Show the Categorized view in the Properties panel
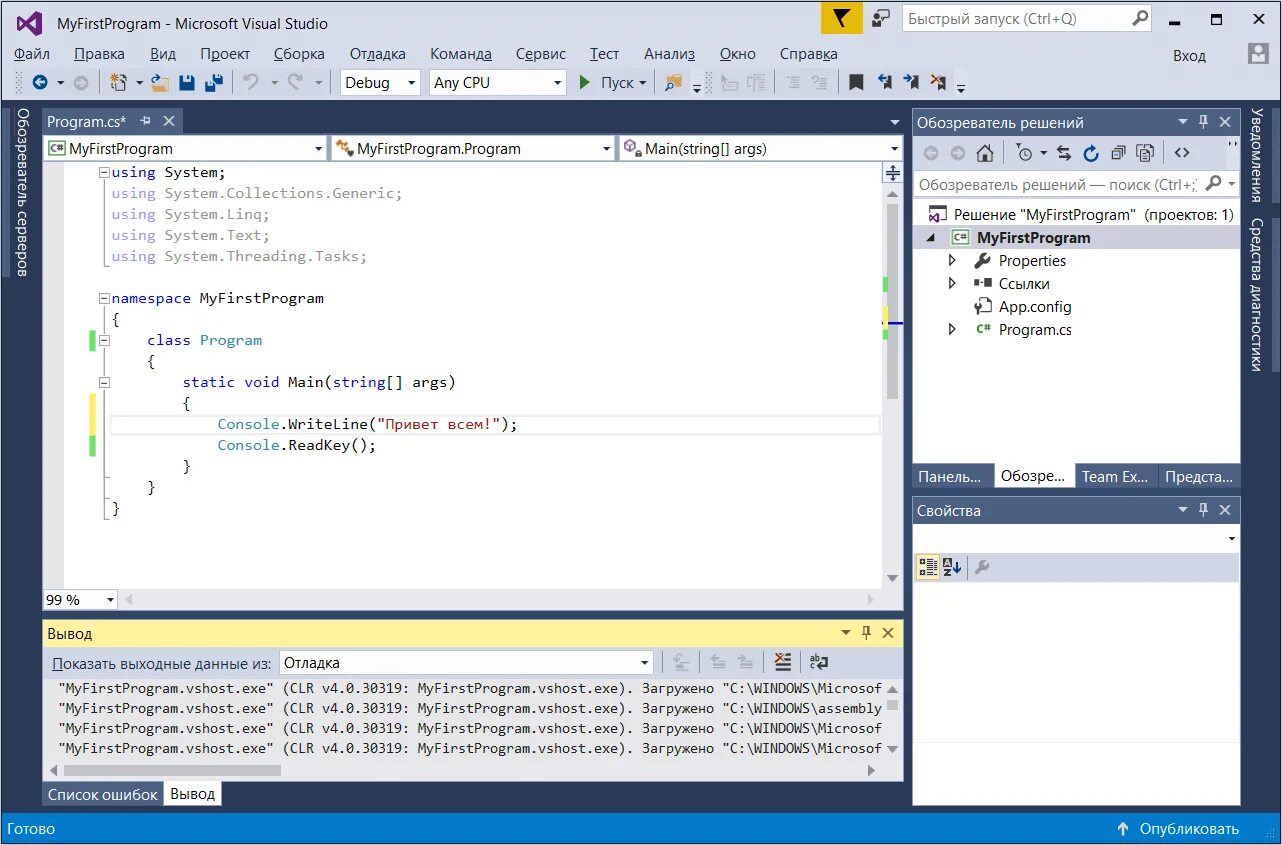 pyautogui.click(x=928, y=568)
